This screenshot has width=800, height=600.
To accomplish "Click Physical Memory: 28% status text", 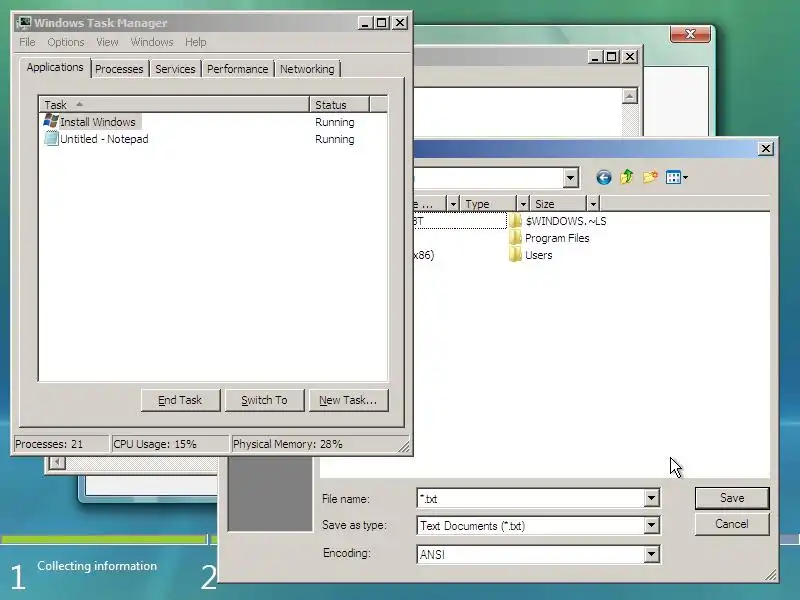I will click(287, 444).
